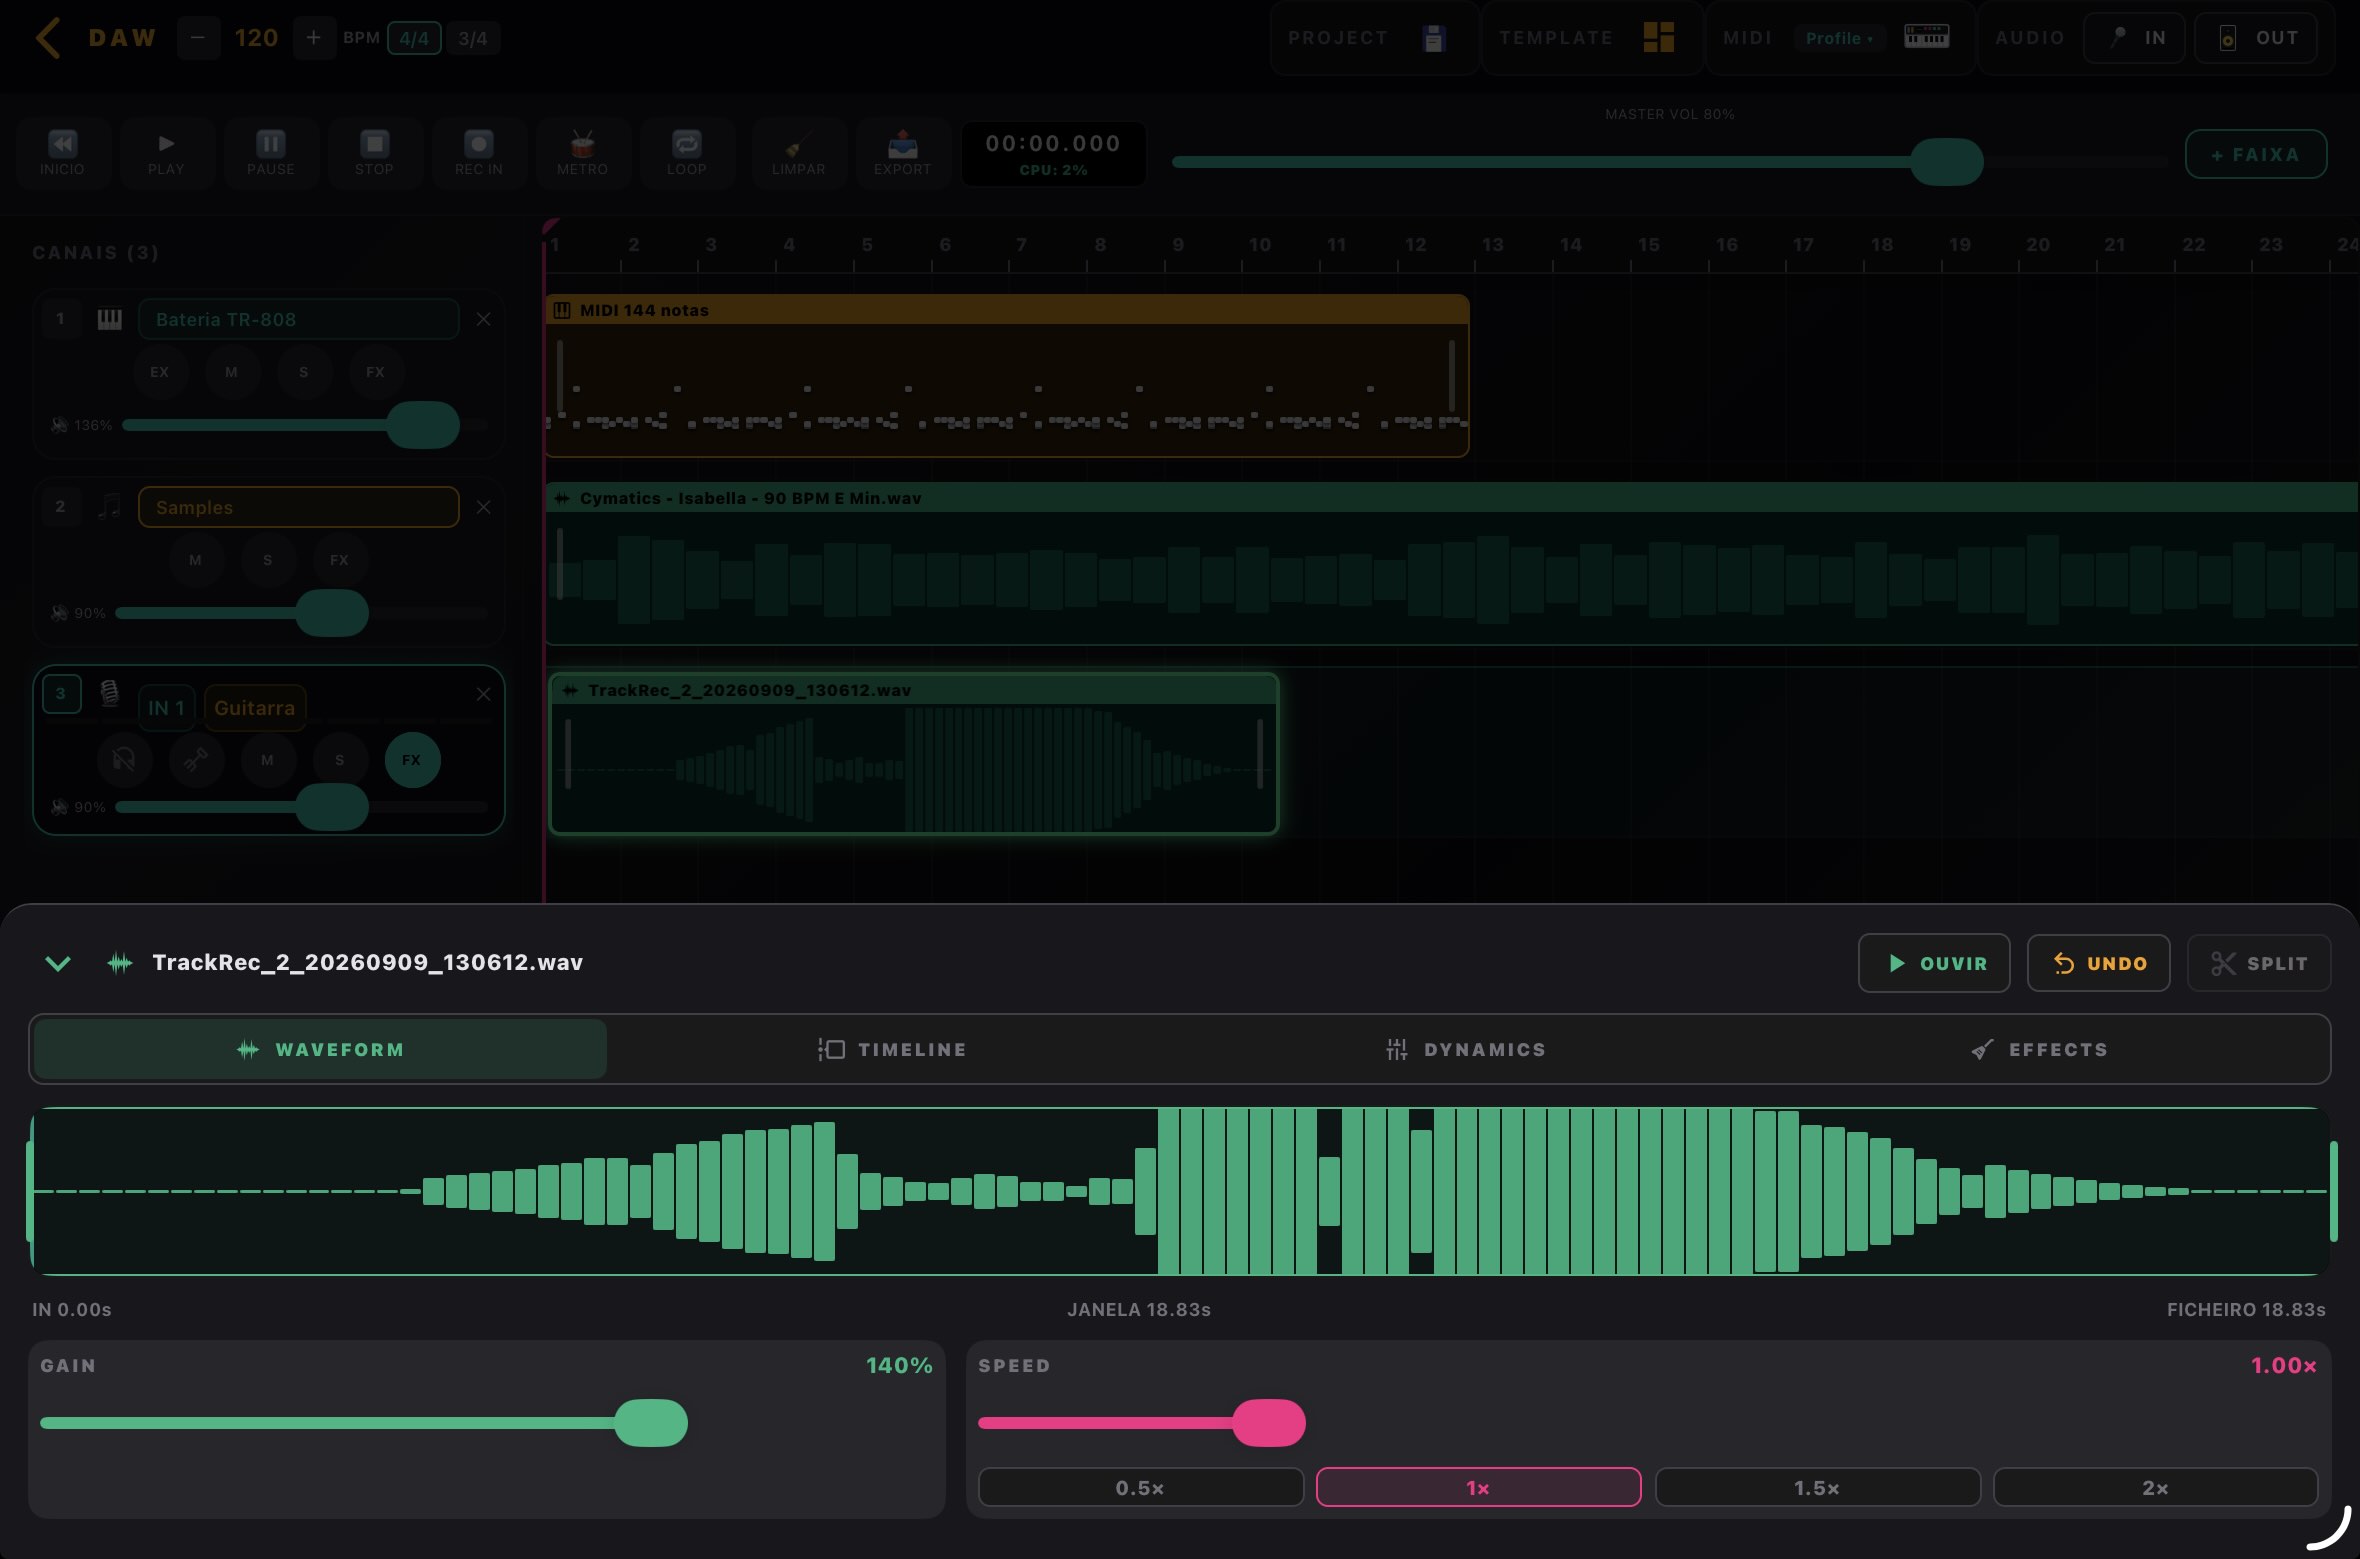This screenshot has width=2360, height=1559.
Task: Click the music note icon on track 2
Action: pyautogui.click(x=109, y=507)
